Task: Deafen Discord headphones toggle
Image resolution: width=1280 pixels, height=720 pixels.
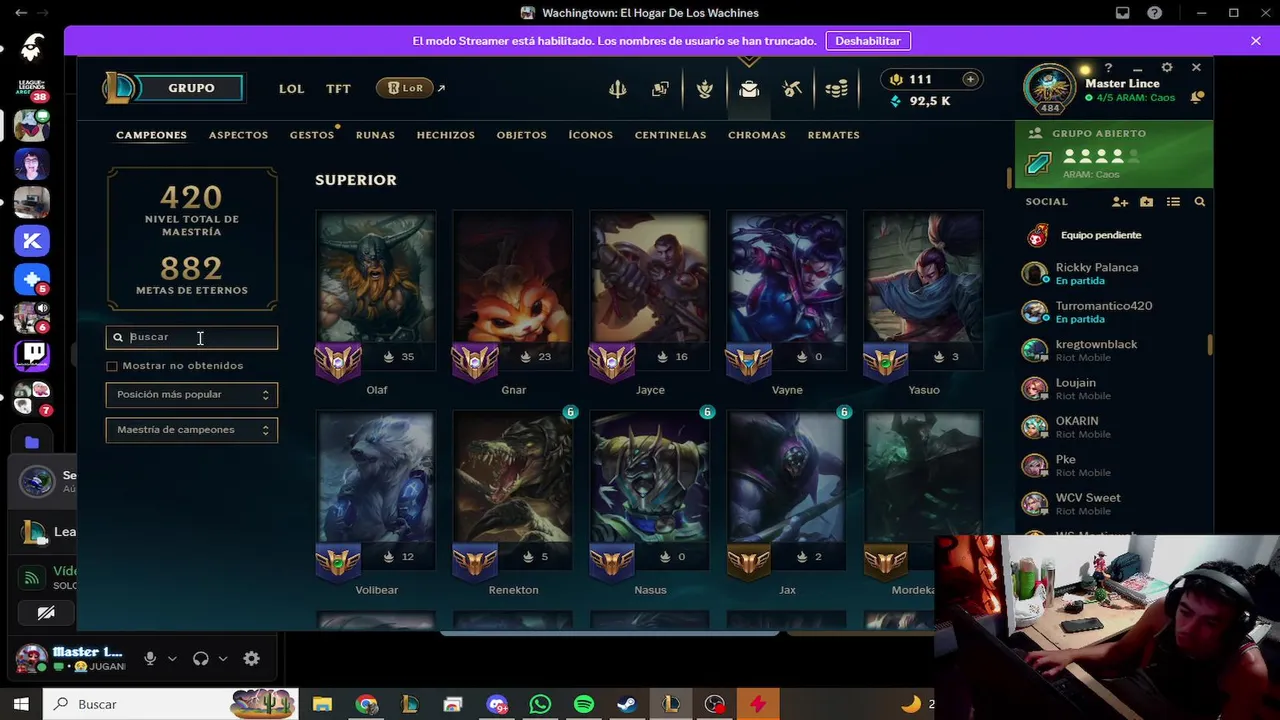Action: tap(201, 659)
